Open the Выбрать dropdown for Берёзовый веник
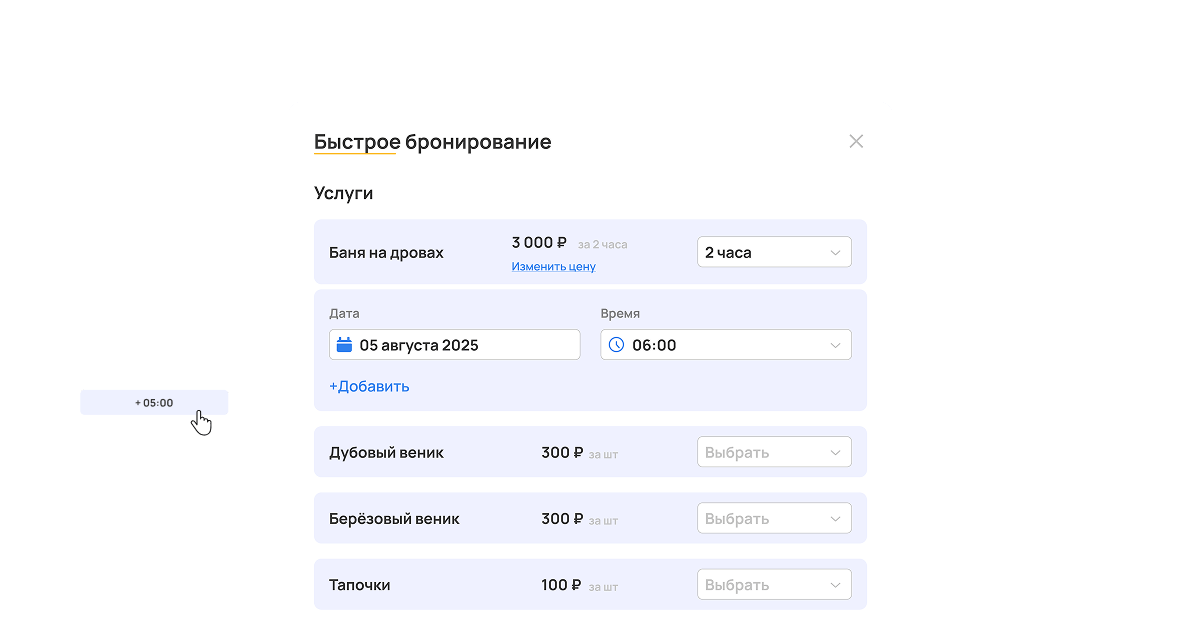 point(774,518)
